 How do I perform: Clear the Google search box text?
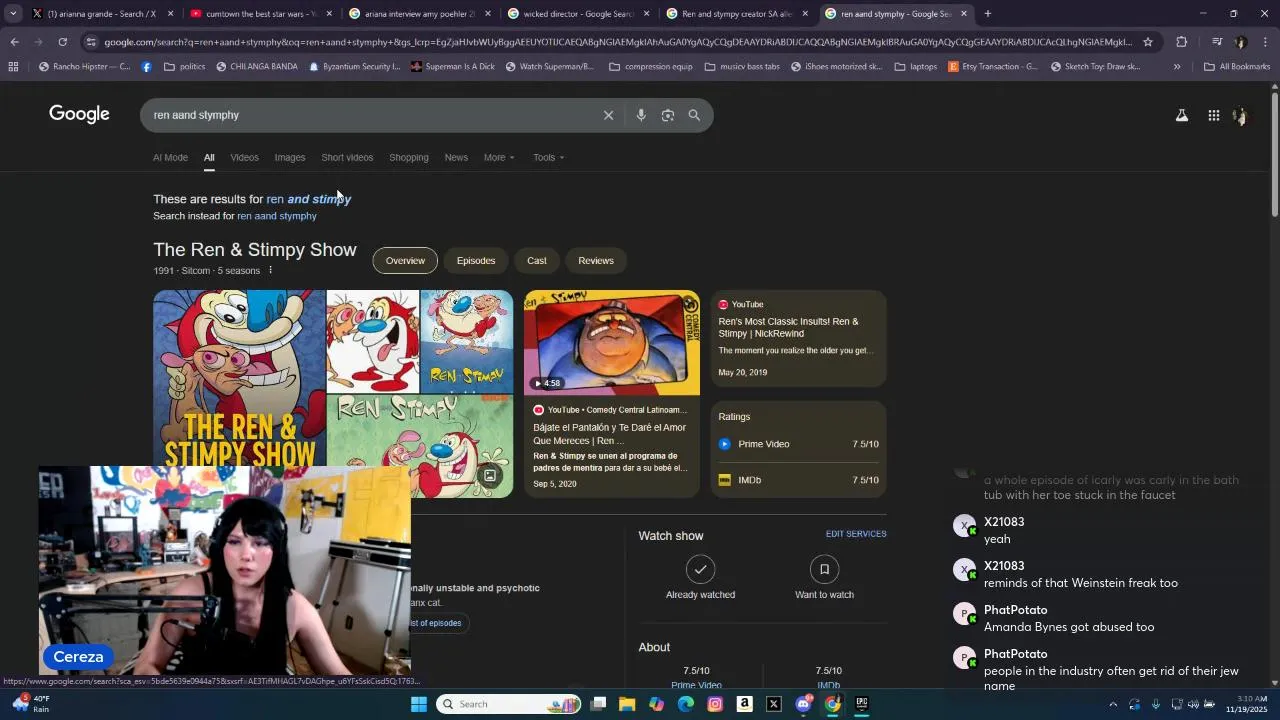coord(608,115)
